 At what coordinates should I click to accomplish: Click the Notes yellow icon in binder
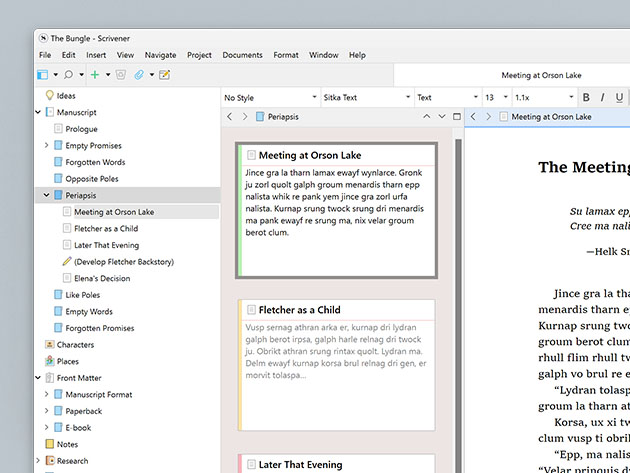point(49,444)
